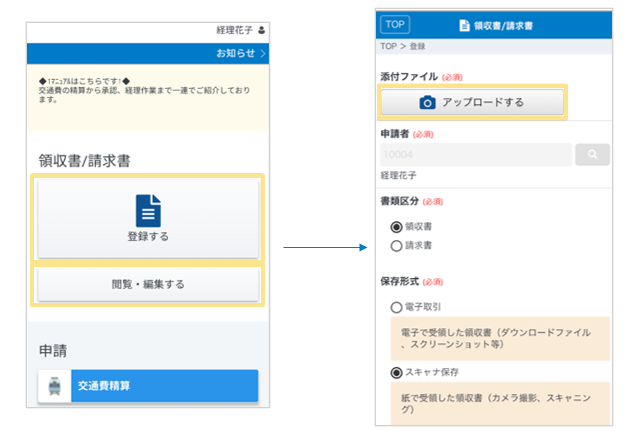Open the 閲覧・編集する button
The width and height of the screenshot is (639, 436).
(x=148, y=285)
